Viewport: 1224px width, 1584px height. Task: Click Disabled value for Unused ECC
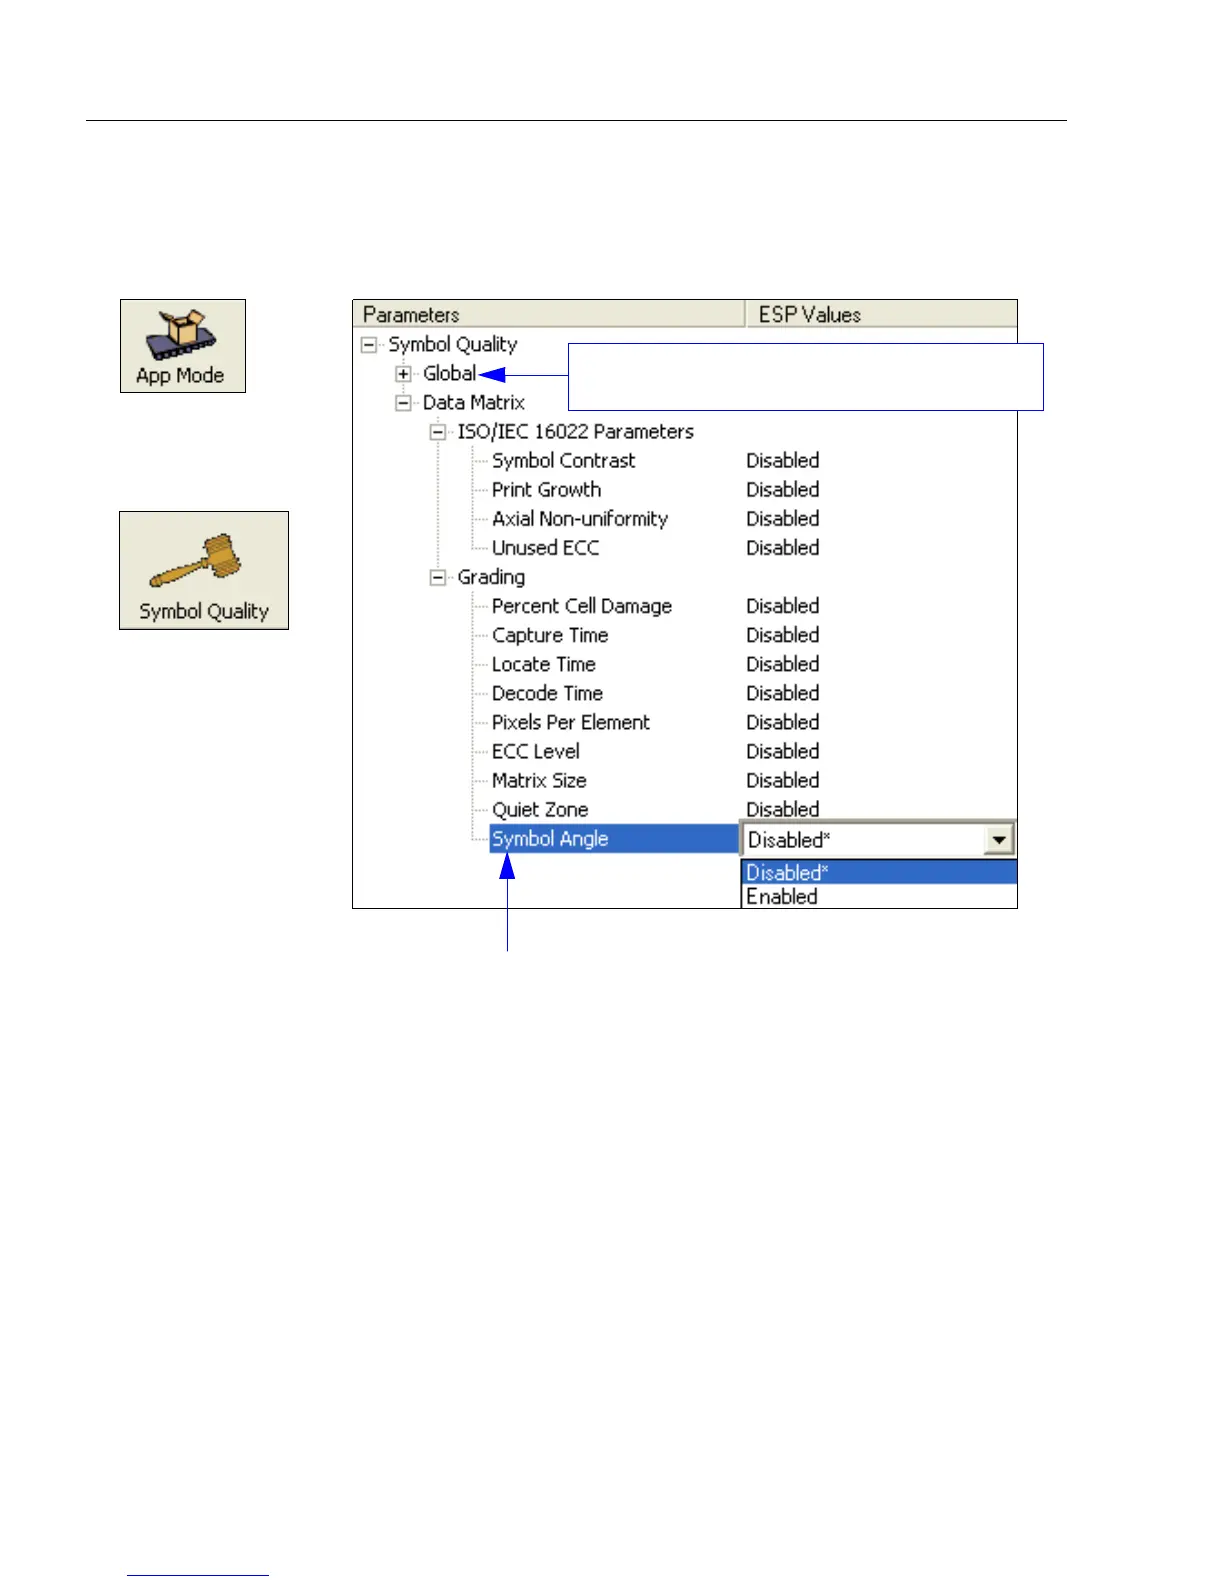[x=783, y=548]
